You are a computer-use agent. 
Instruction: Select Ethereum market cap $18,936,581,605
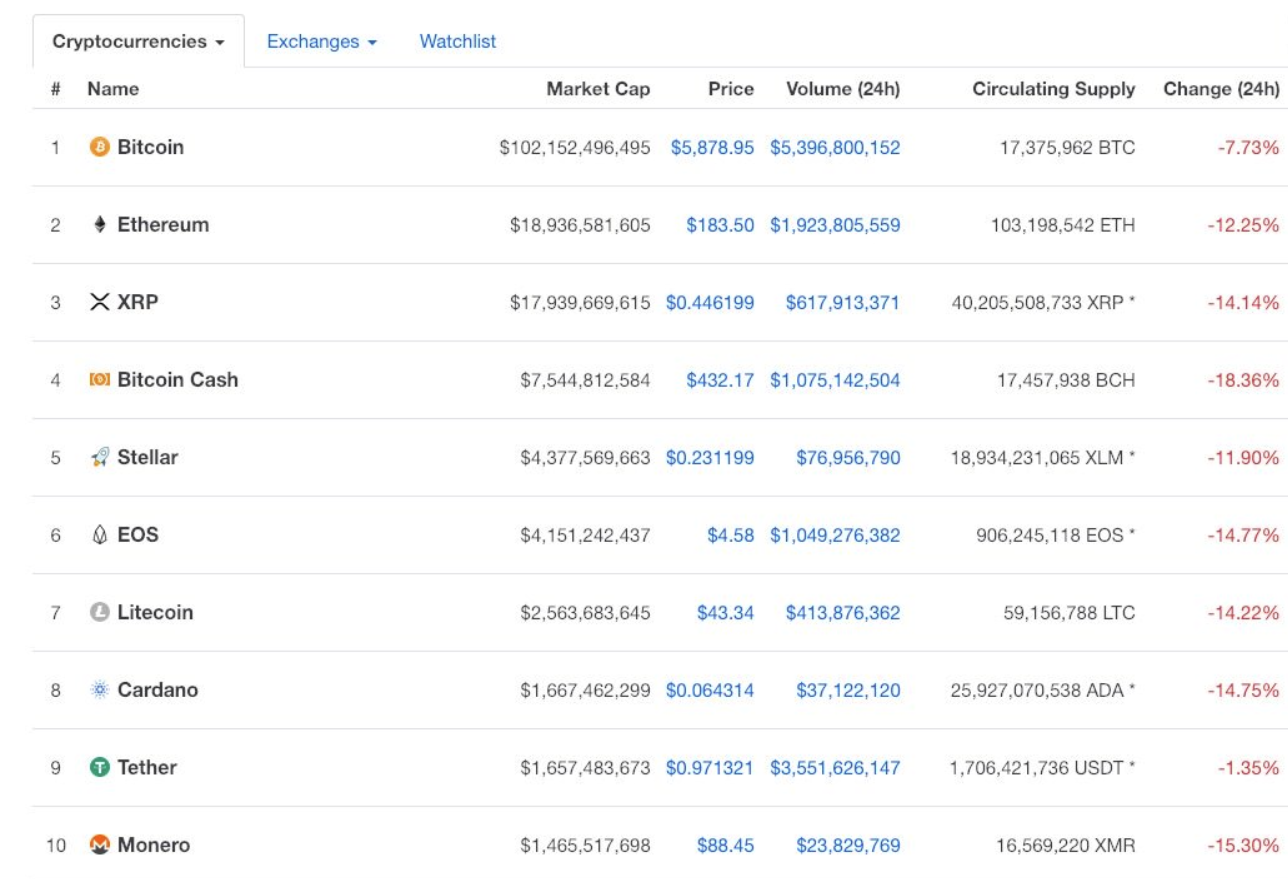580,225
